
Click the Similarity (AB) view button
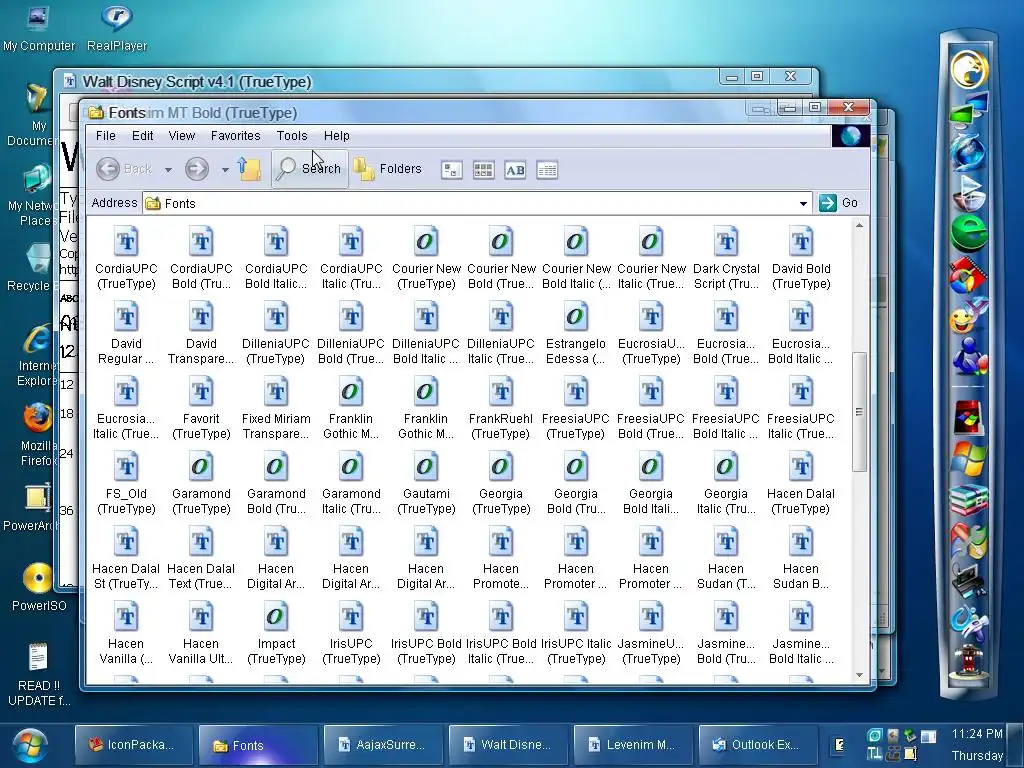point(515,170)
